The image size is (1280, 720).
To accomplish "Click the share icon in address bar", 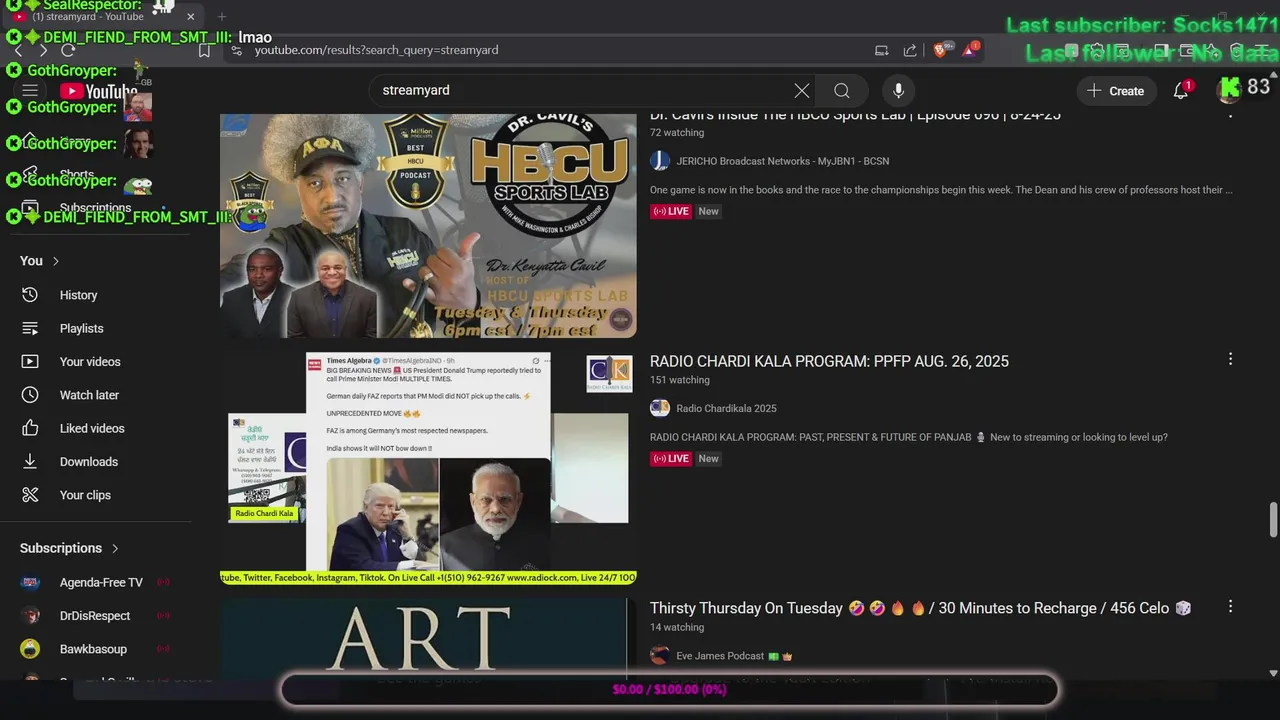I will coord(910,50).
